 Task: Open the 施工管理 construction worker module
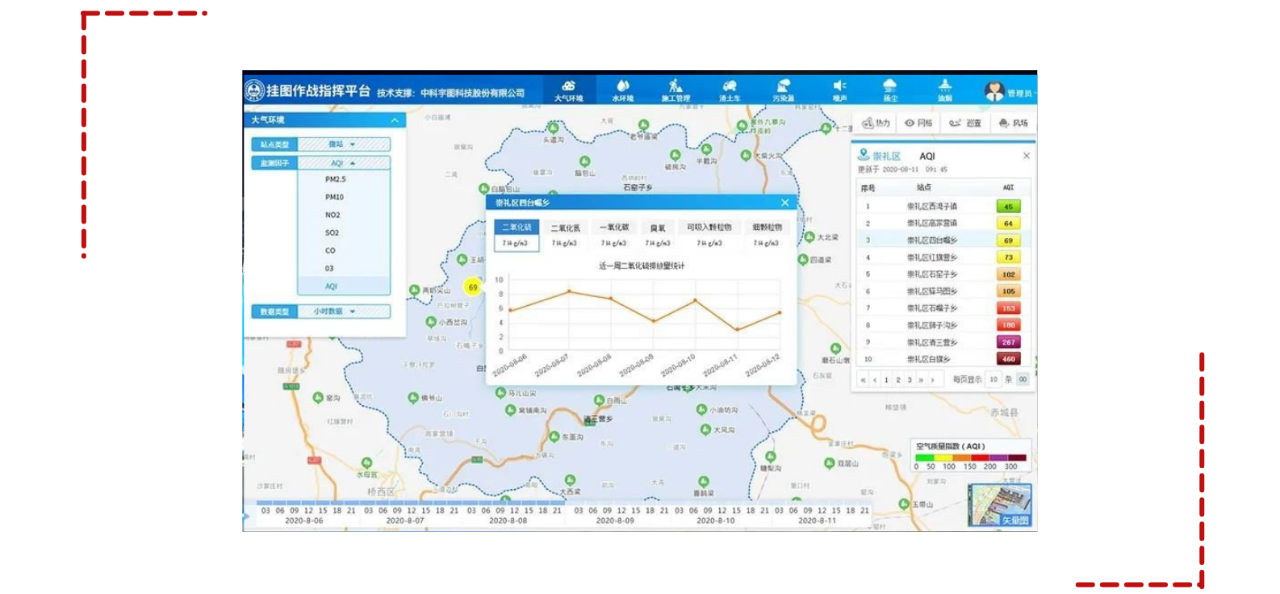[676, 90]
